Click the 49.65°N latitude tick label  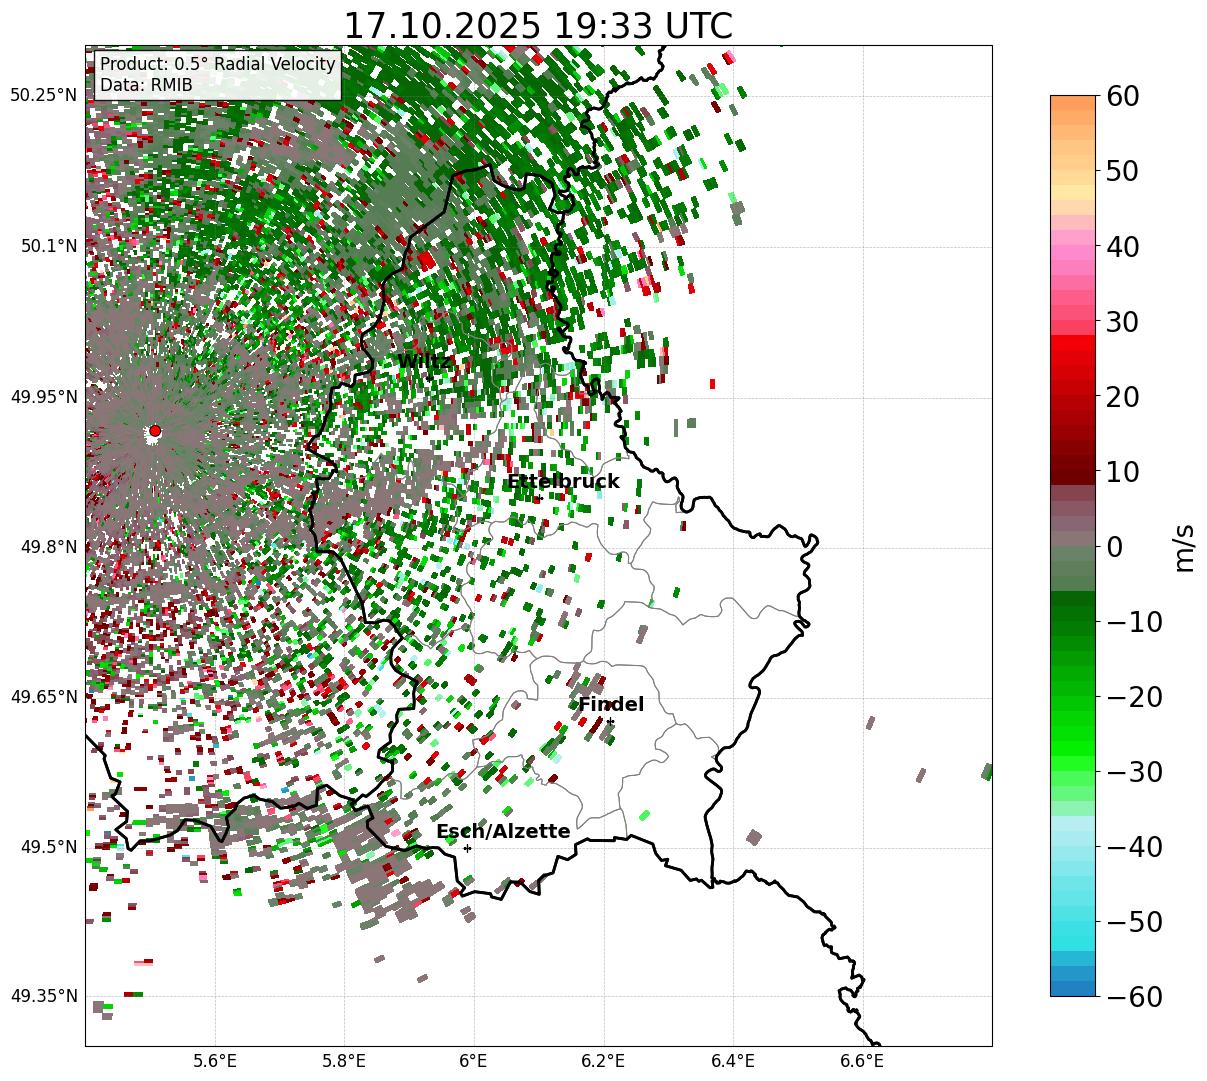point(44,697)
